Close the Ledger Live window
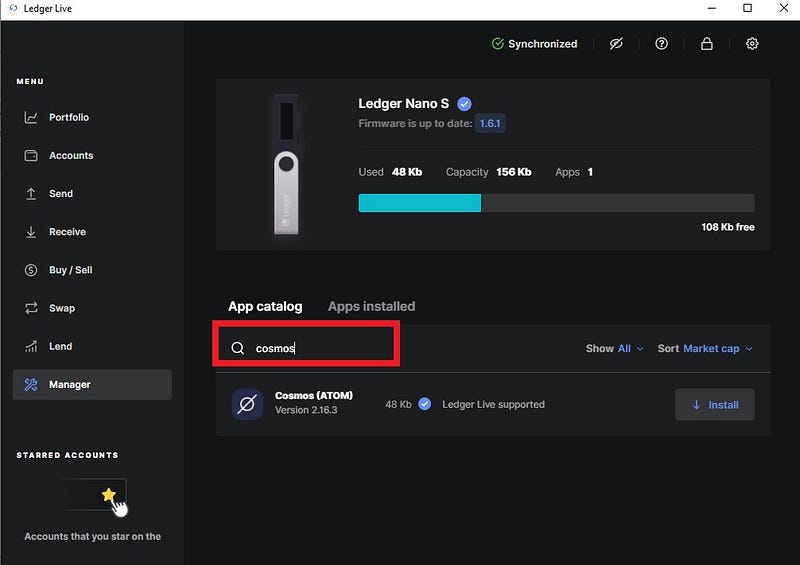800x565 pixels. (784, 8)
